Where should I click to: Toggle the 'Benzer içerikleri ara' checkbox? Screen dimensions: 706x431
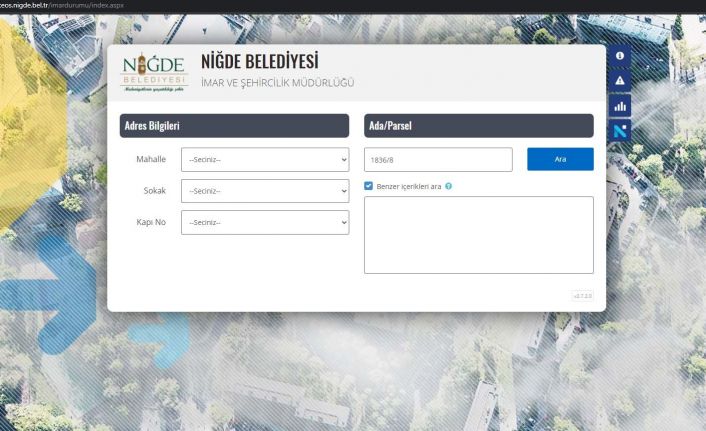click(369, 186)
